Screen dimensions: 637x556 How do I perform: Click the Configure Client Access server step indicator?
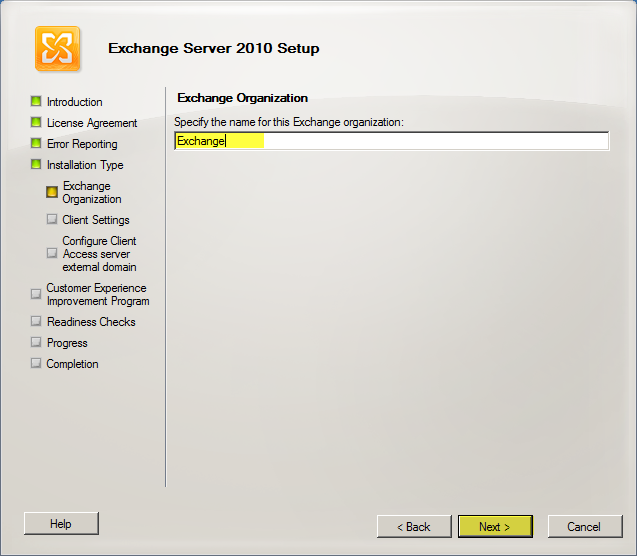pyautogui.click(x=52, y=253)
